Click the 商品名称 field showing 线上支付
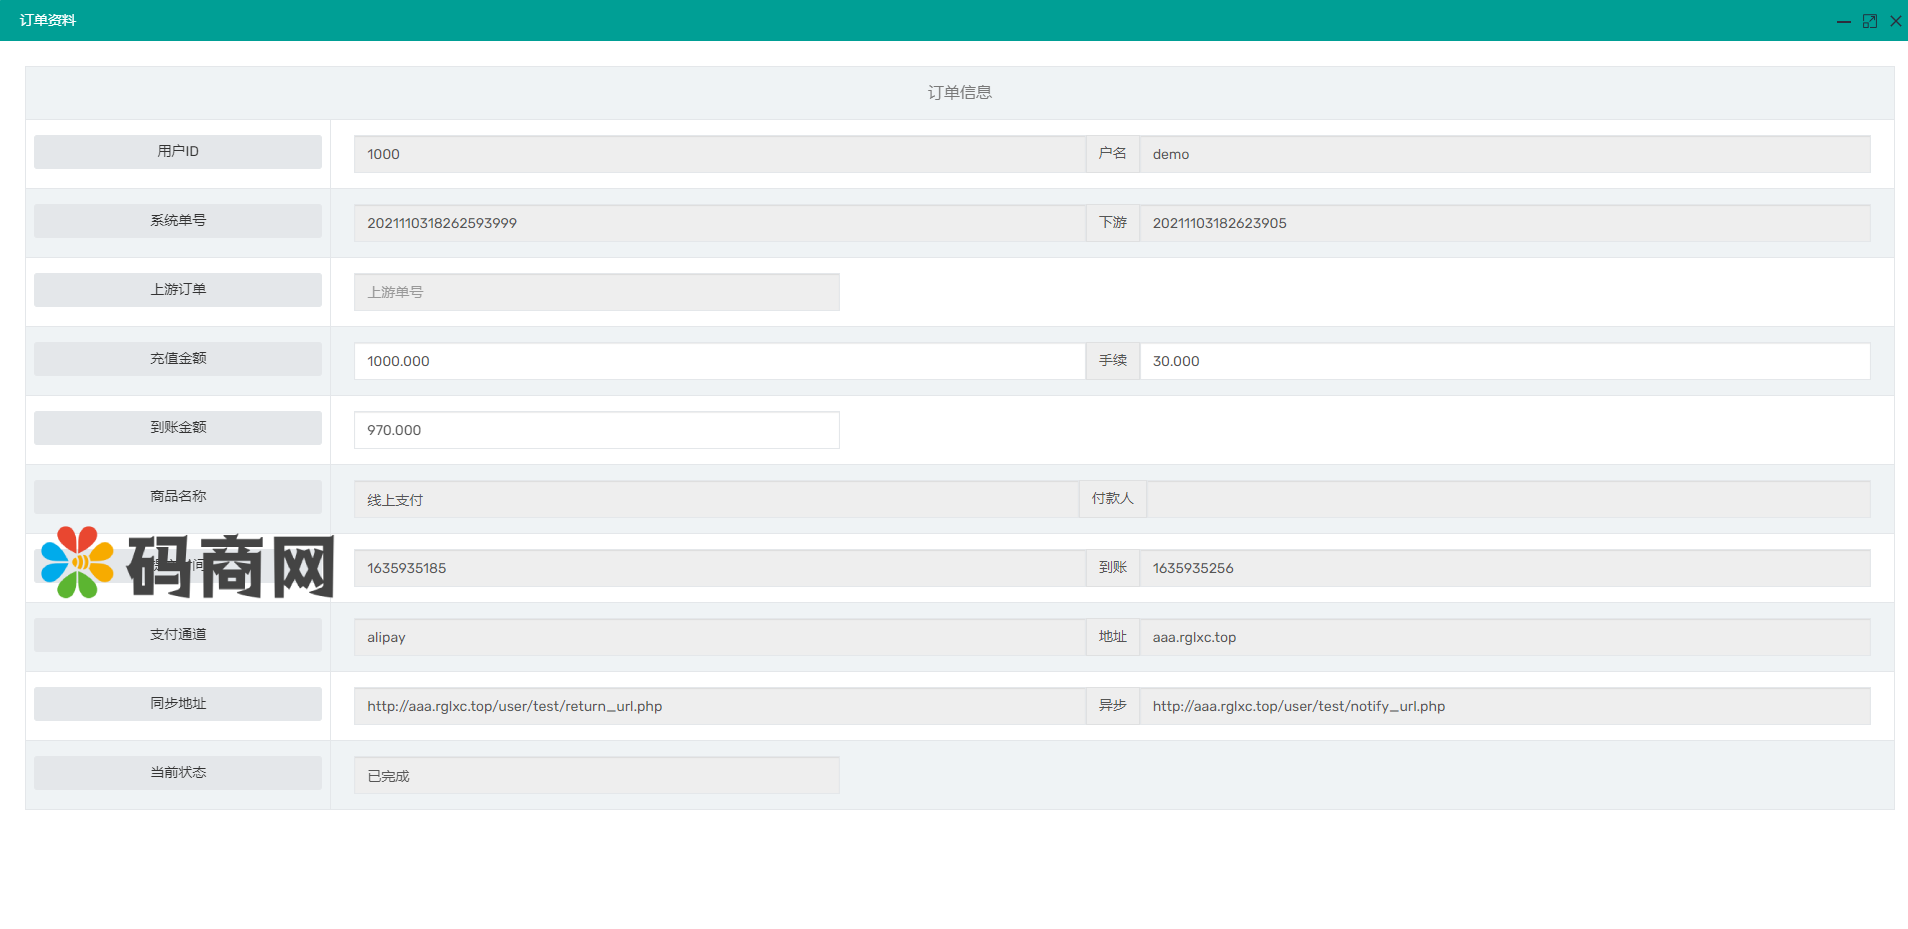1908x929 pixels. (x=715, y=499)
